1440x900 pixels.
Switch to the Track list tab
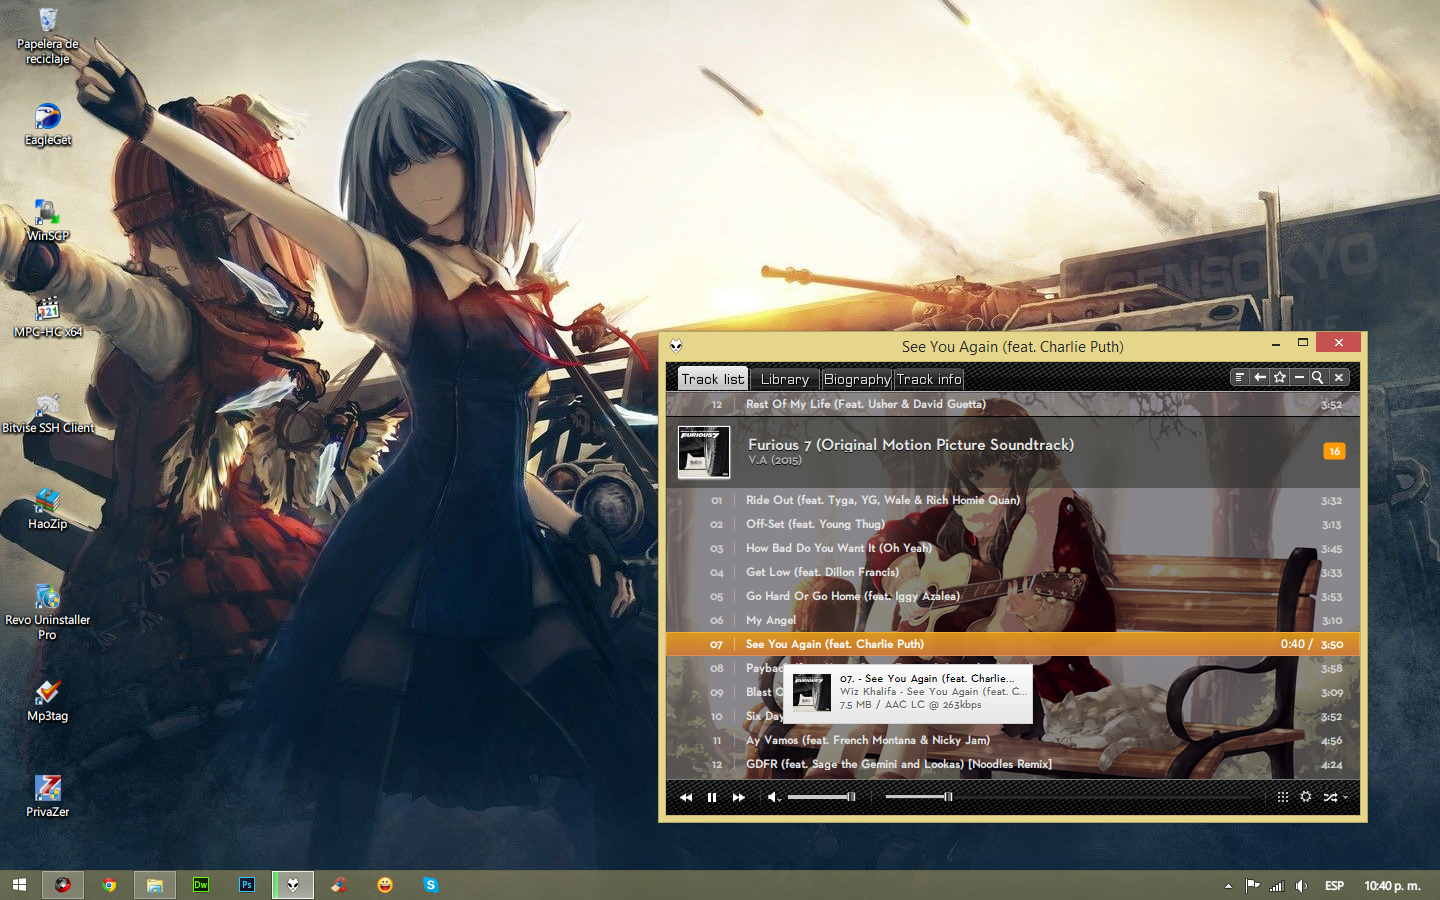click(x=713, y=379)
